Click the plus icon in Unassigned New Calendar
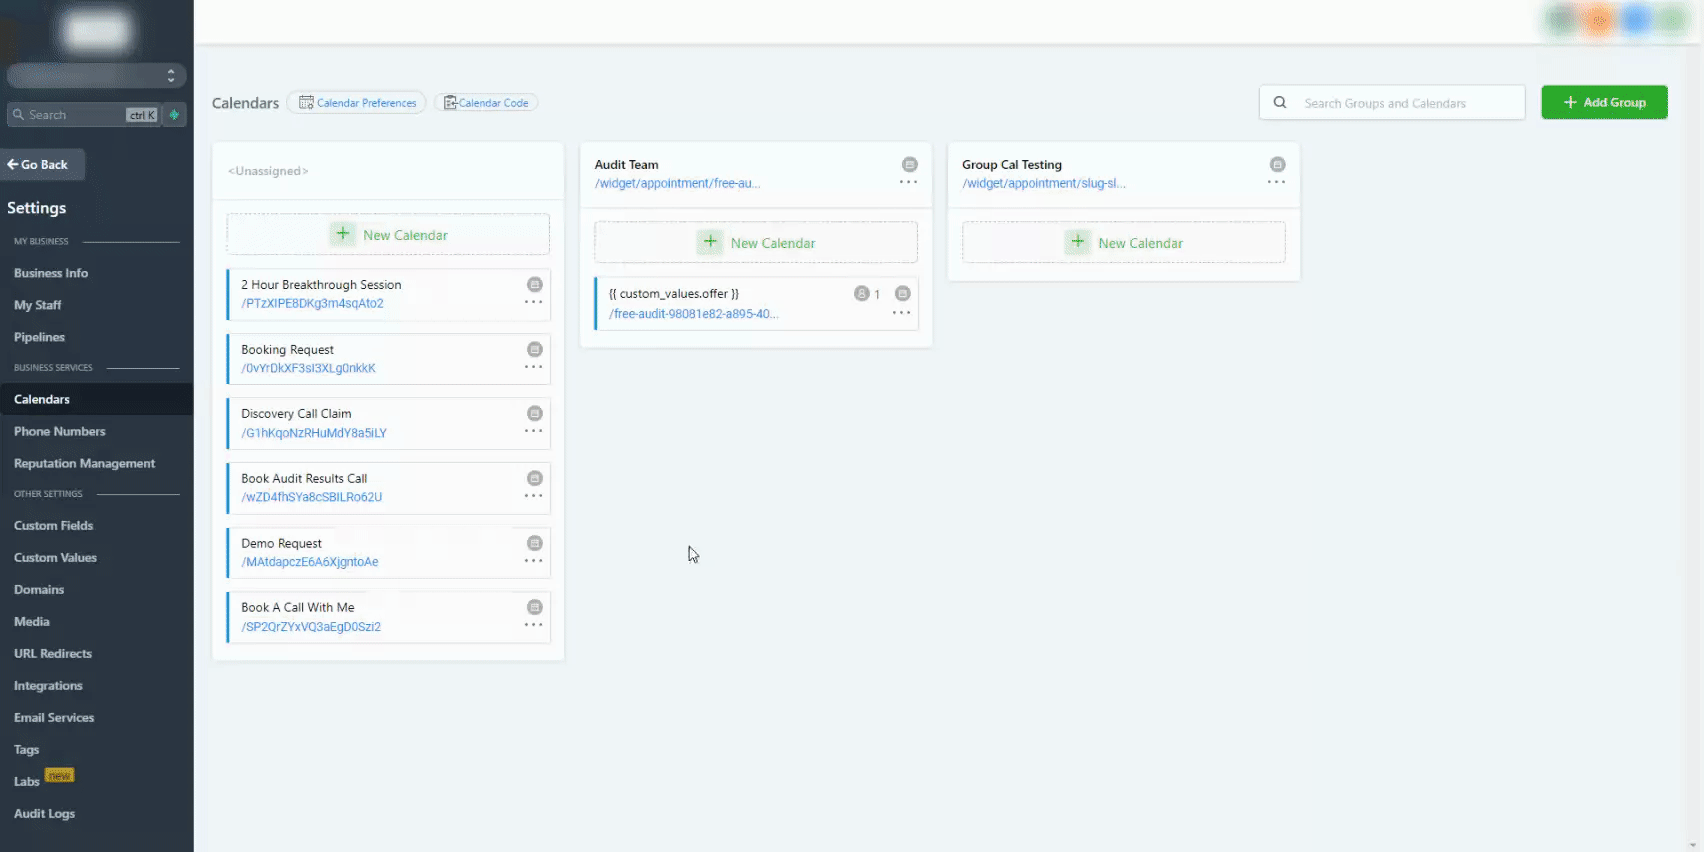This screenshot has width=1704, height=852. pos(343,234)
